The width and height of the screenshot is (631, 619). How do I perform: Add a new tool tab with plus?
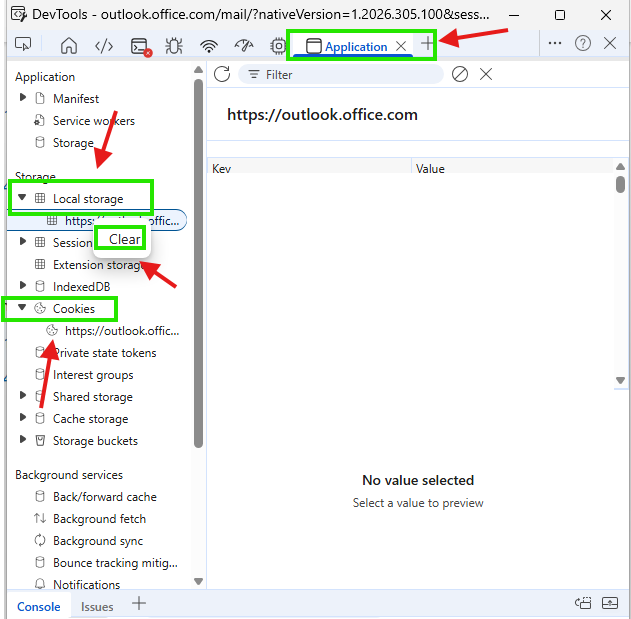(x=427, y=43)
